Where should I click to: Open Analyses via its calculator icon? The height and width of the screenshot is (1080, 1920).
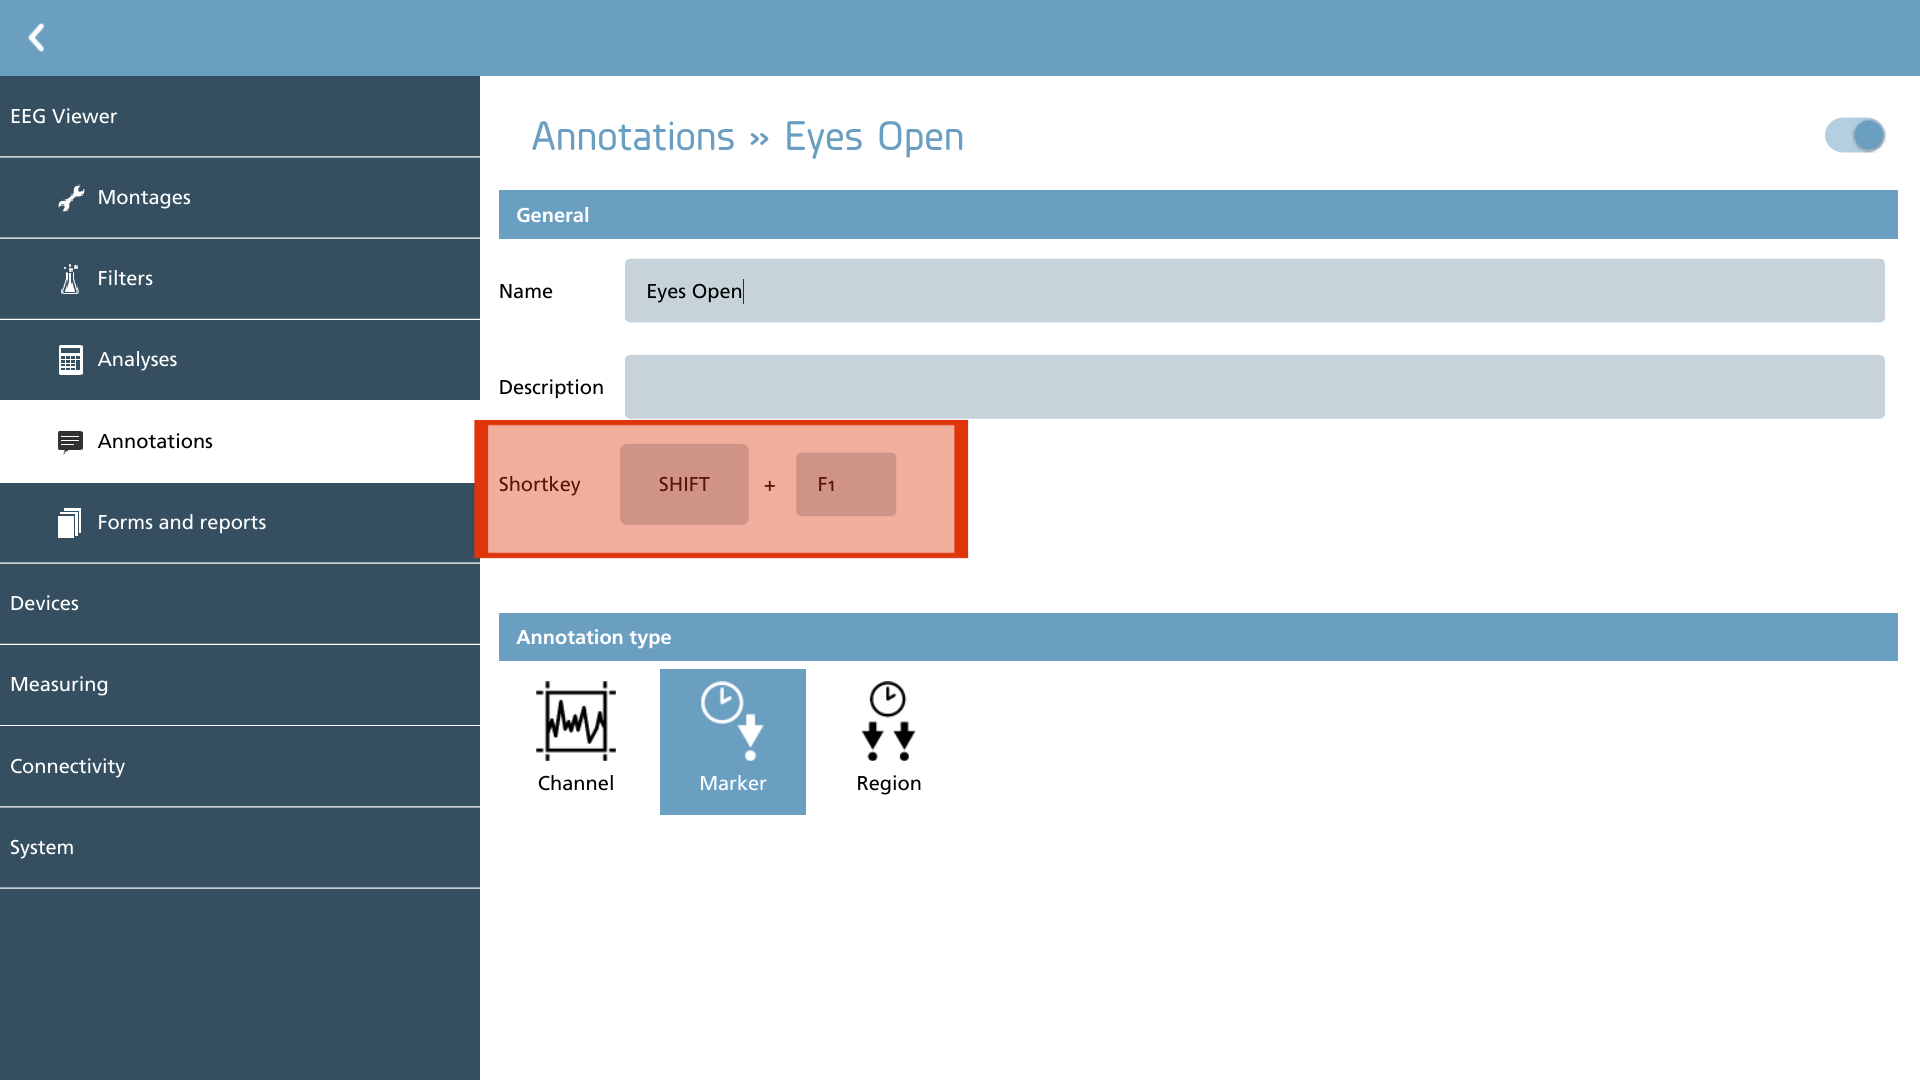click(70, 360)
